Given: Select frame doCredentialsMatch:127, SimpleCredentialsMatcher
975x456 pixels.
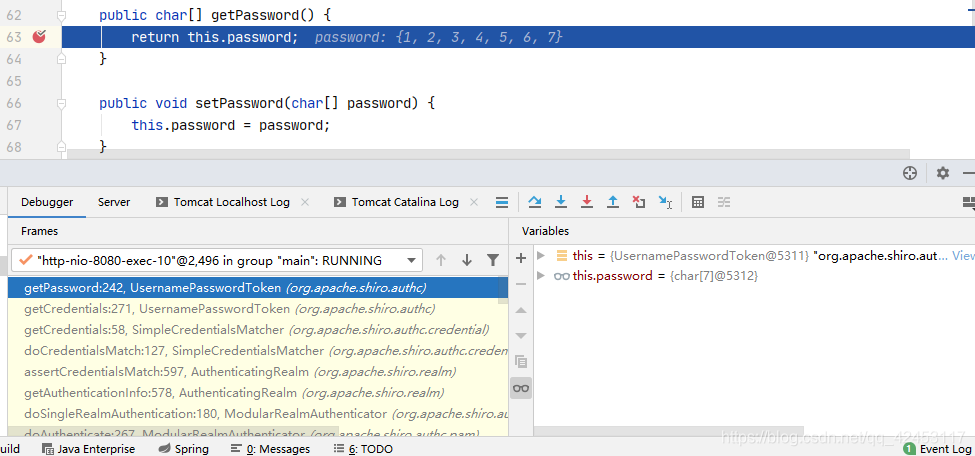Looking at the screenshot, I should coord(258,350).
